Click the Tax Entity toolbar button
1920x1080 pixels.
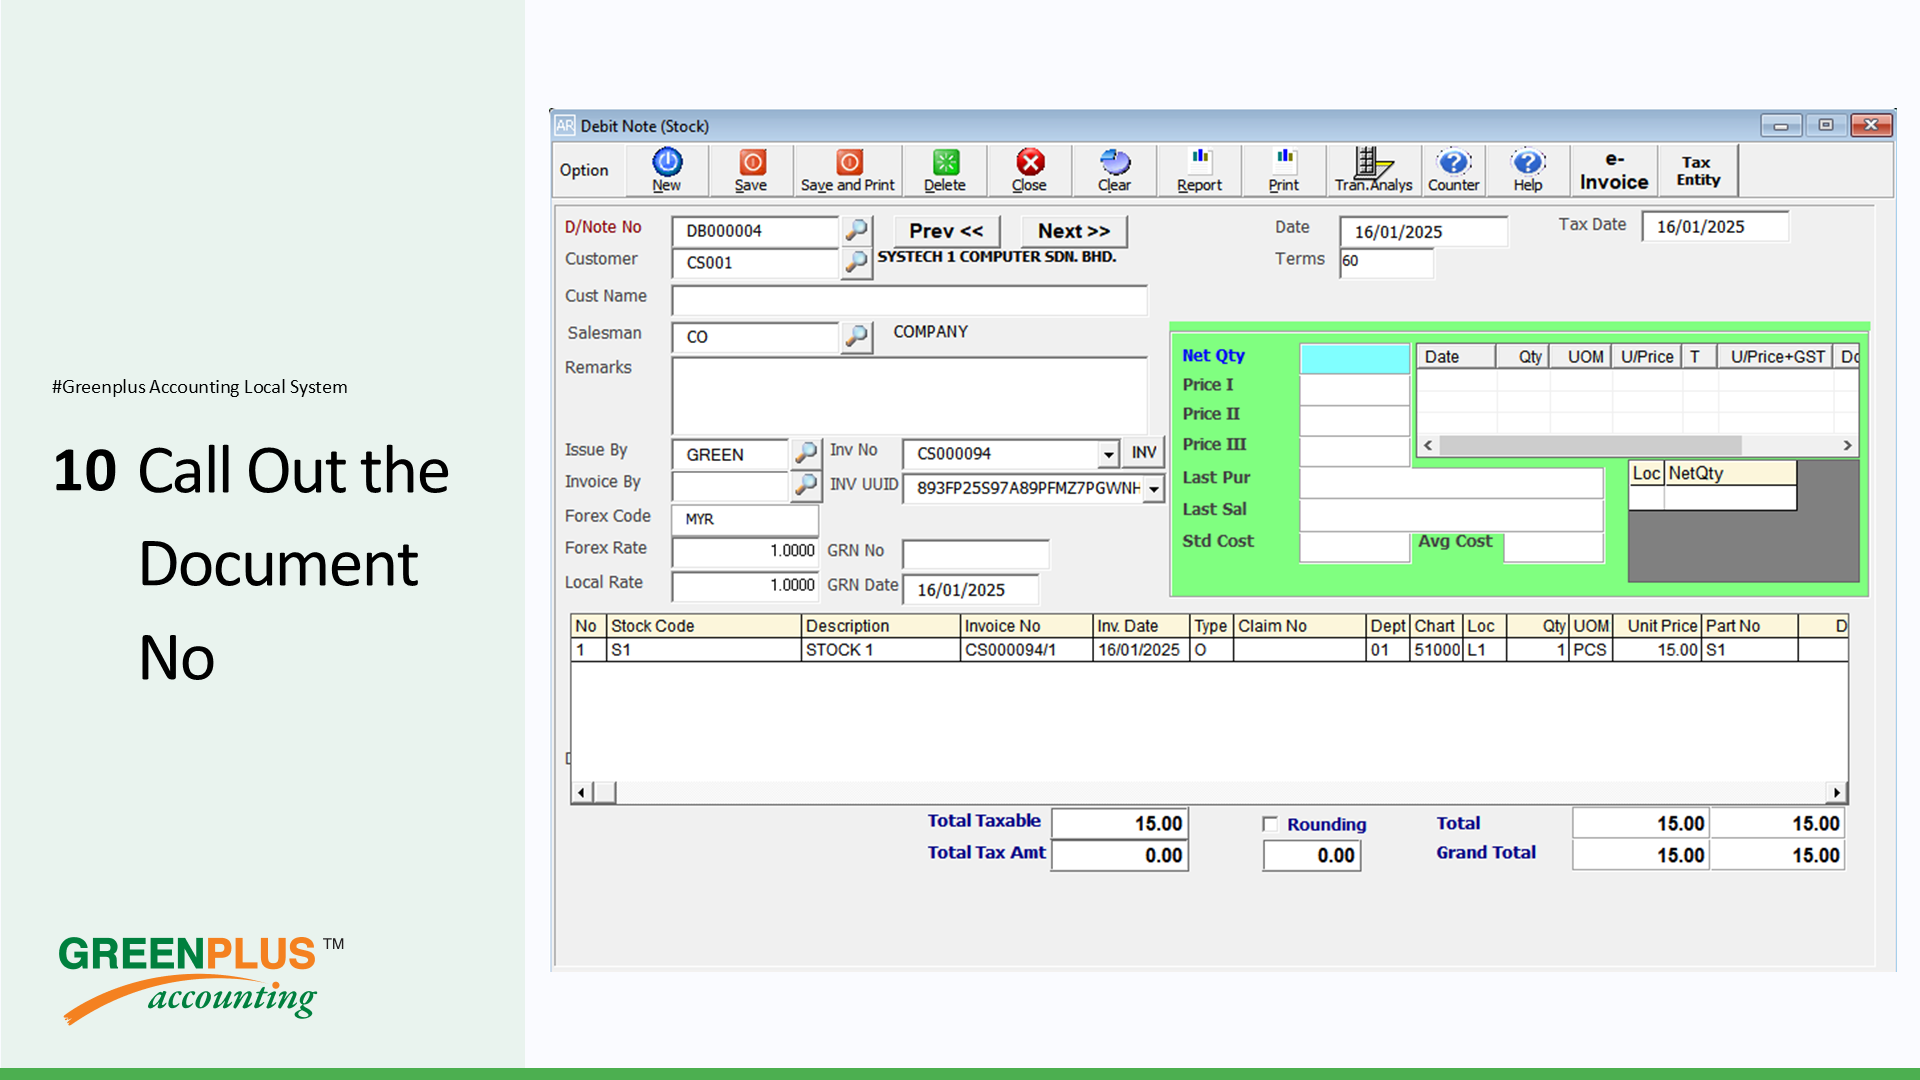click(x=1698, y=171)
